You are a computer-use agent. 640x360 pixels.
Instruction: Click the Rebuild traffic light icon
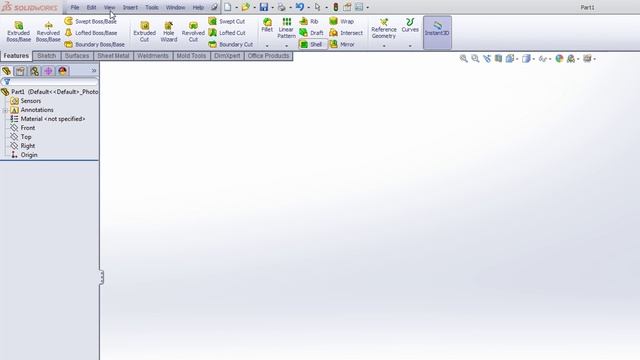click(336, 7)
